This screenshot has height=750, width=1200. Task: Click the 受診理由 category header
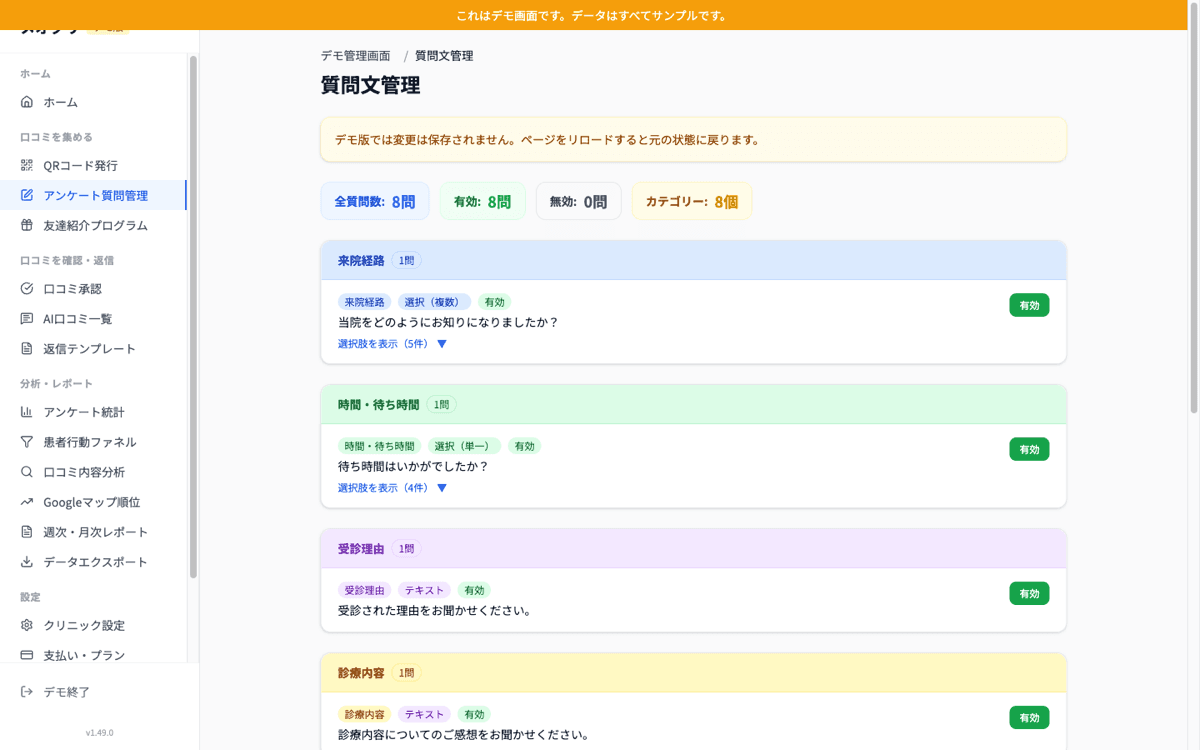693,548
